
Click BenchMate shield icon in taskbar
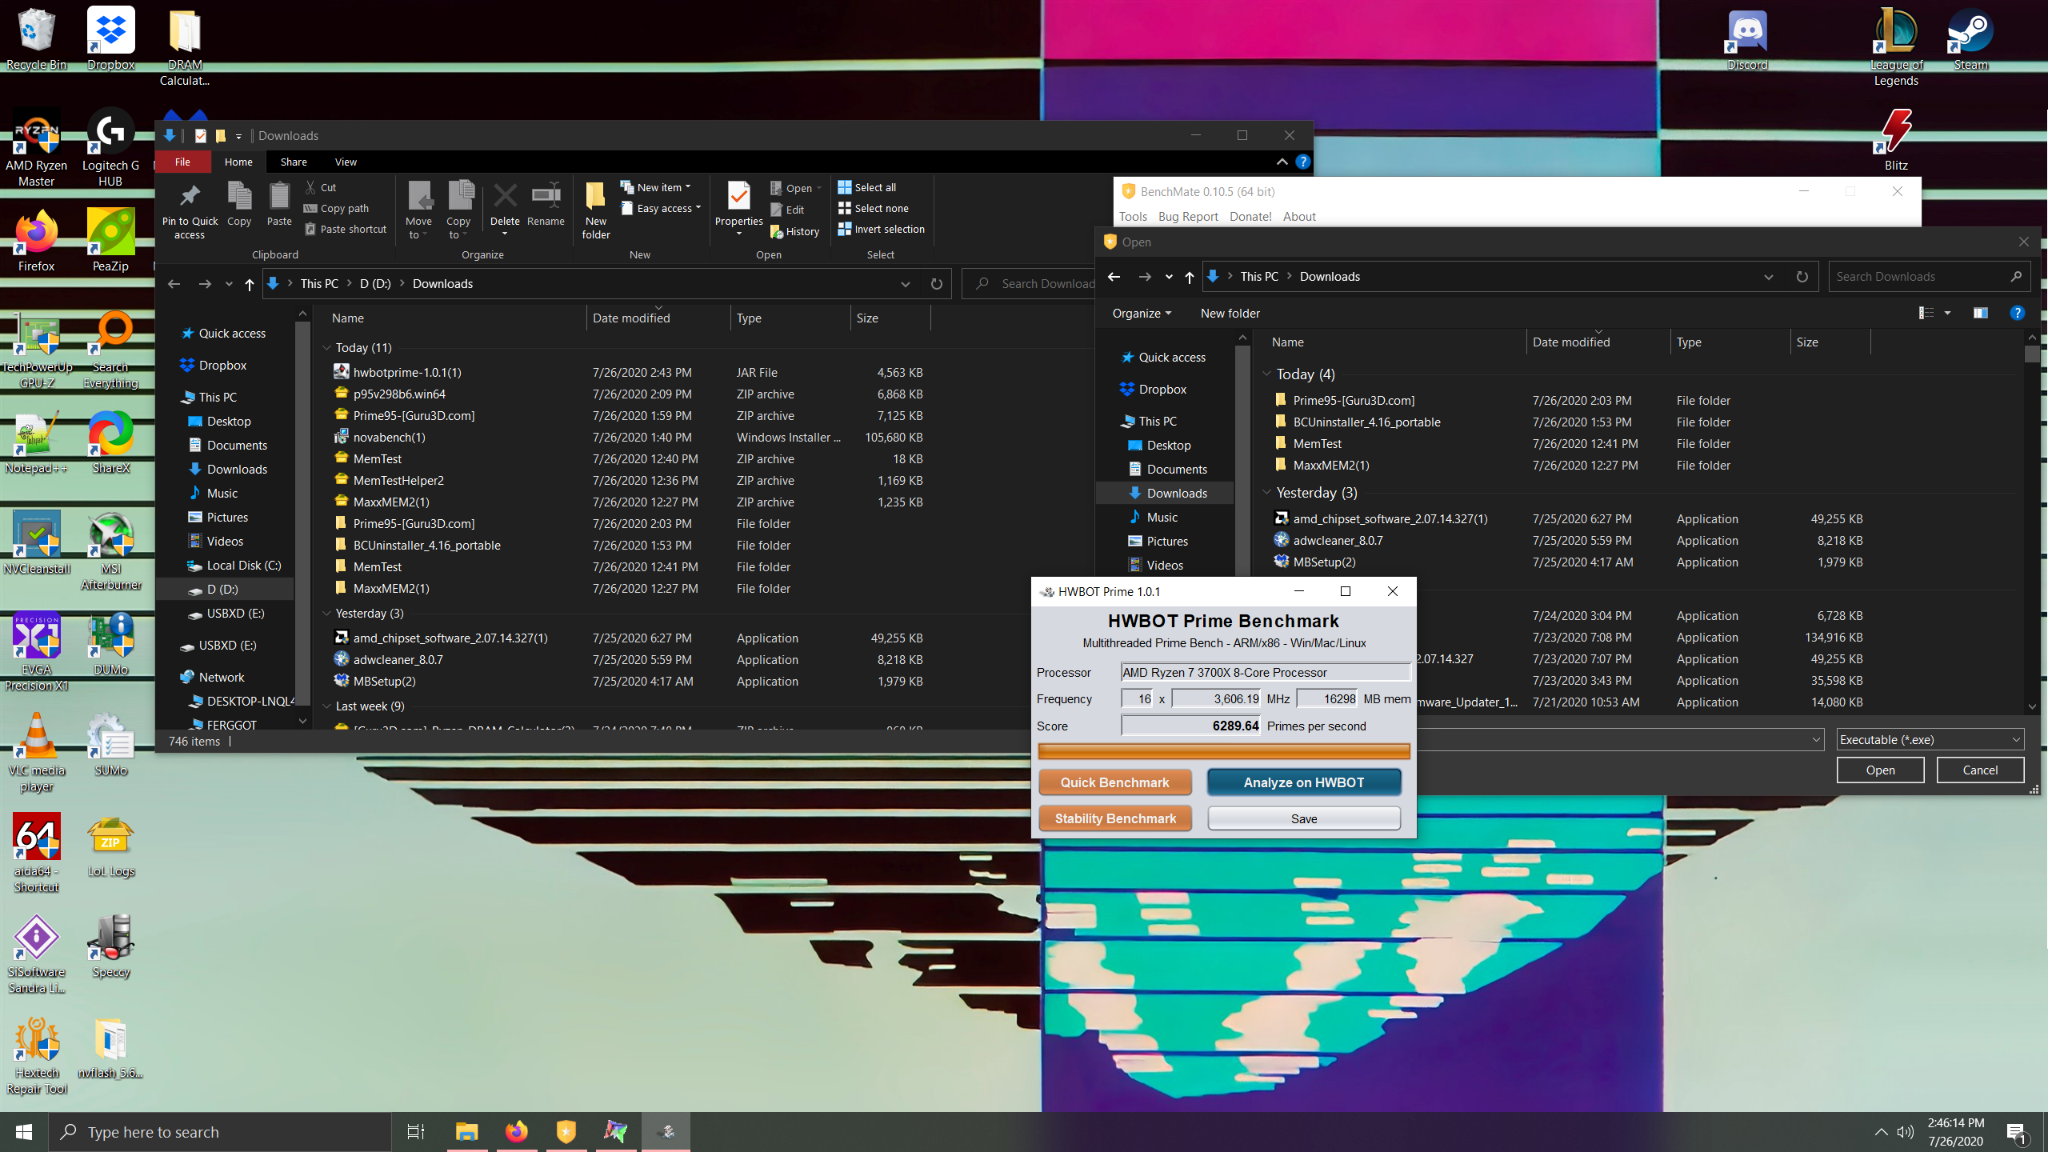tap(566, 1132)
